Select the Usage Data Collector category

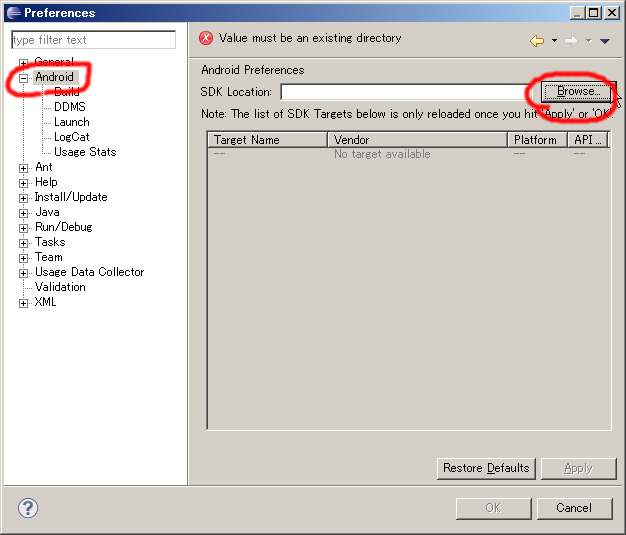click(x=90, y=272)
